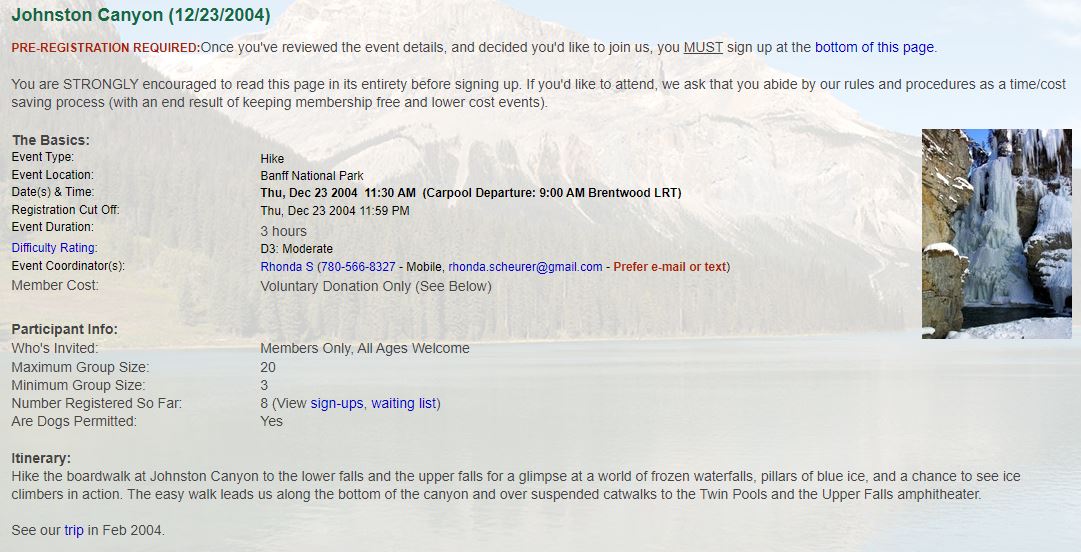
Task: Click the rhonda.scheurer@gmail.com email link
Action: [x=525, y=267]
